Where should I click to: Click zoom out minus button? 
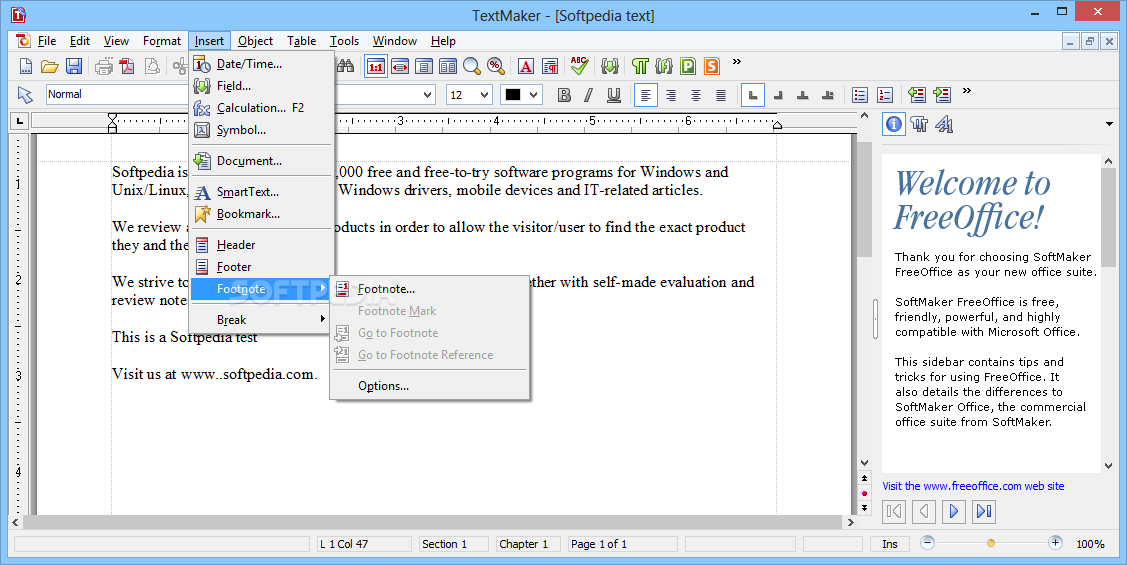point(927,543)
